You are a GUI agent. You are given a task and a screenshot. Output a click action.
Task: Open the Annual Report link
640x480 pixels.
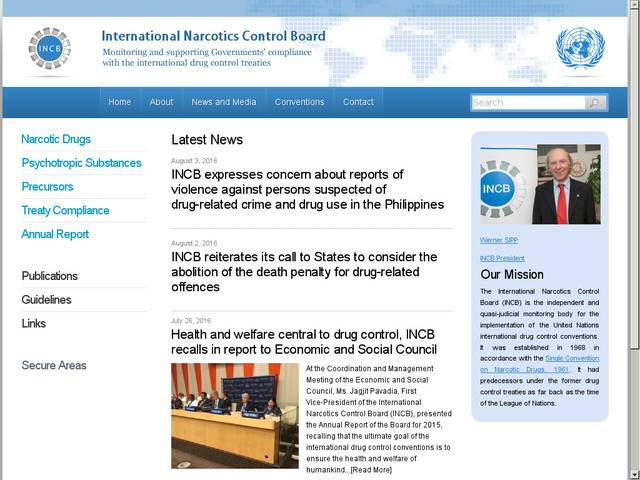[55, 234]
